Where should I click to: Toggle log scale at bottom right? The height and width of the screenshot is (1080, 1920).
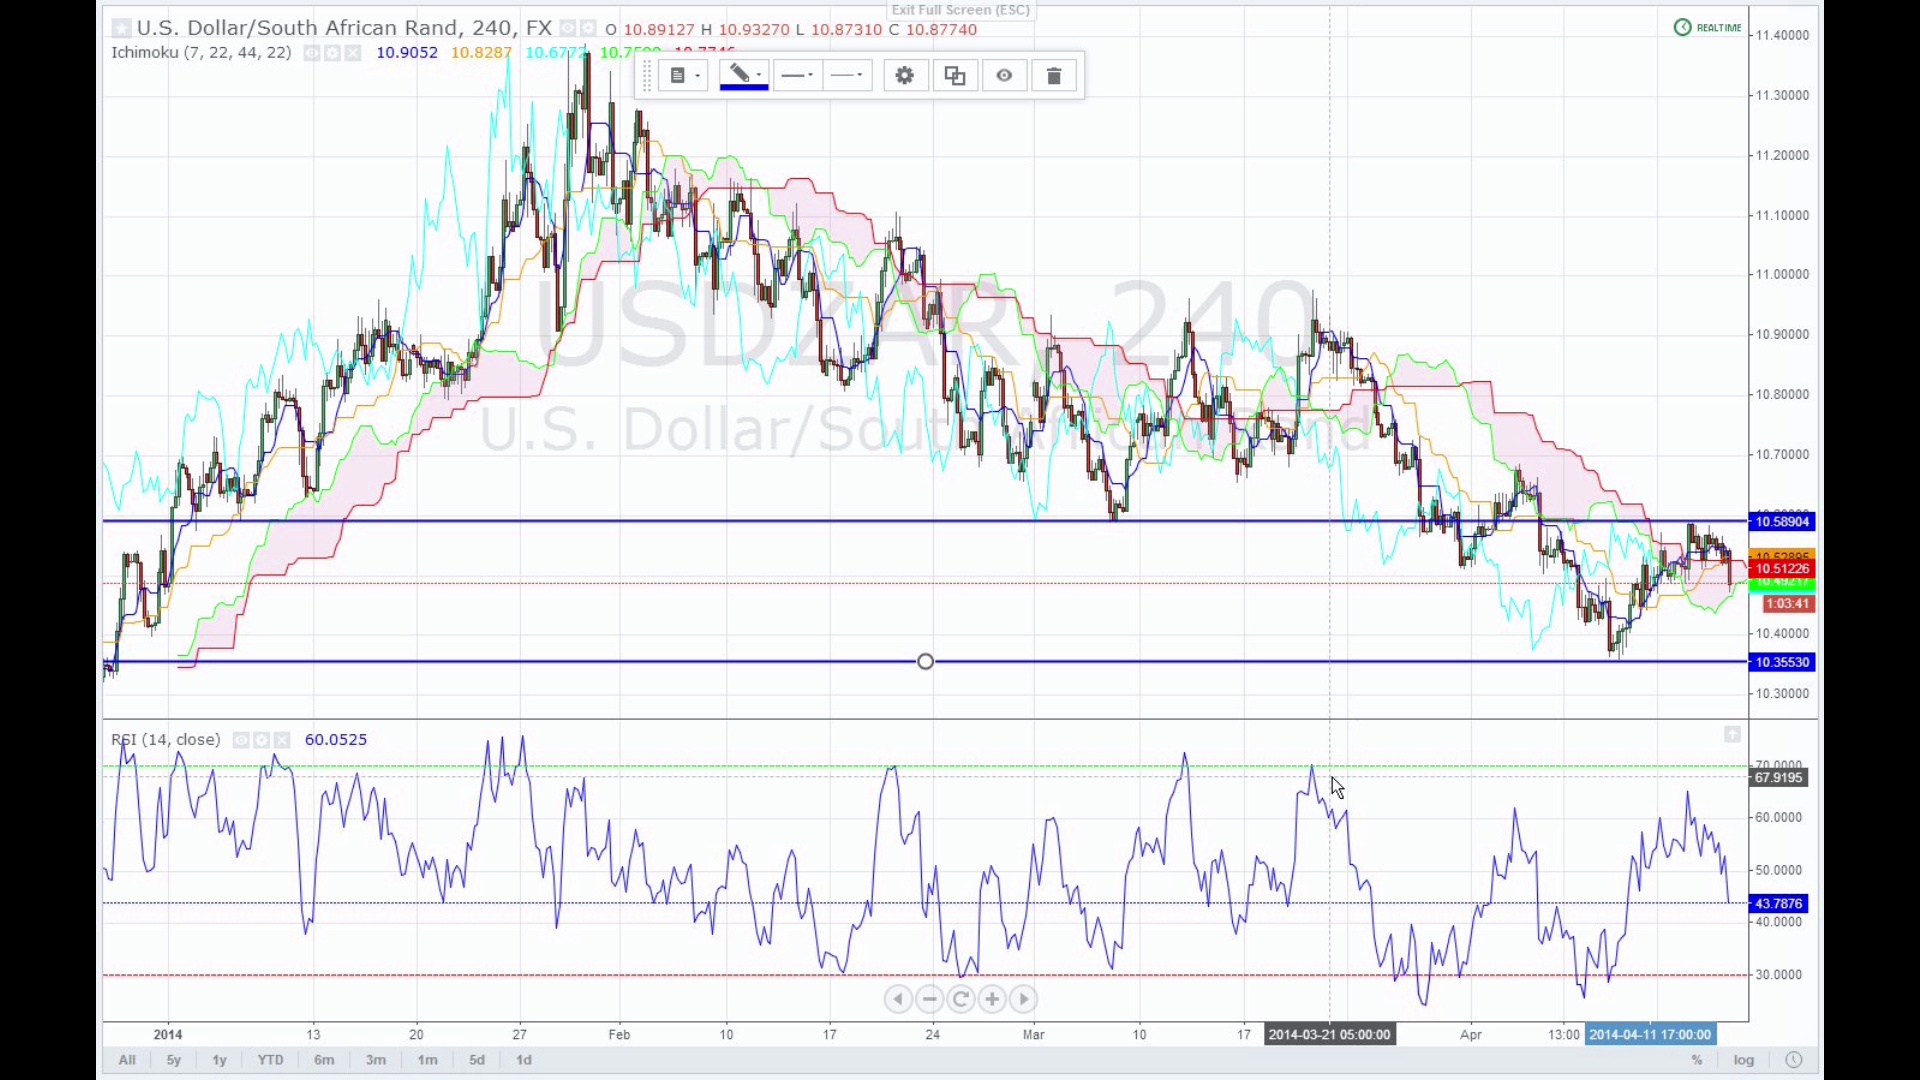click(1744, 1060)
